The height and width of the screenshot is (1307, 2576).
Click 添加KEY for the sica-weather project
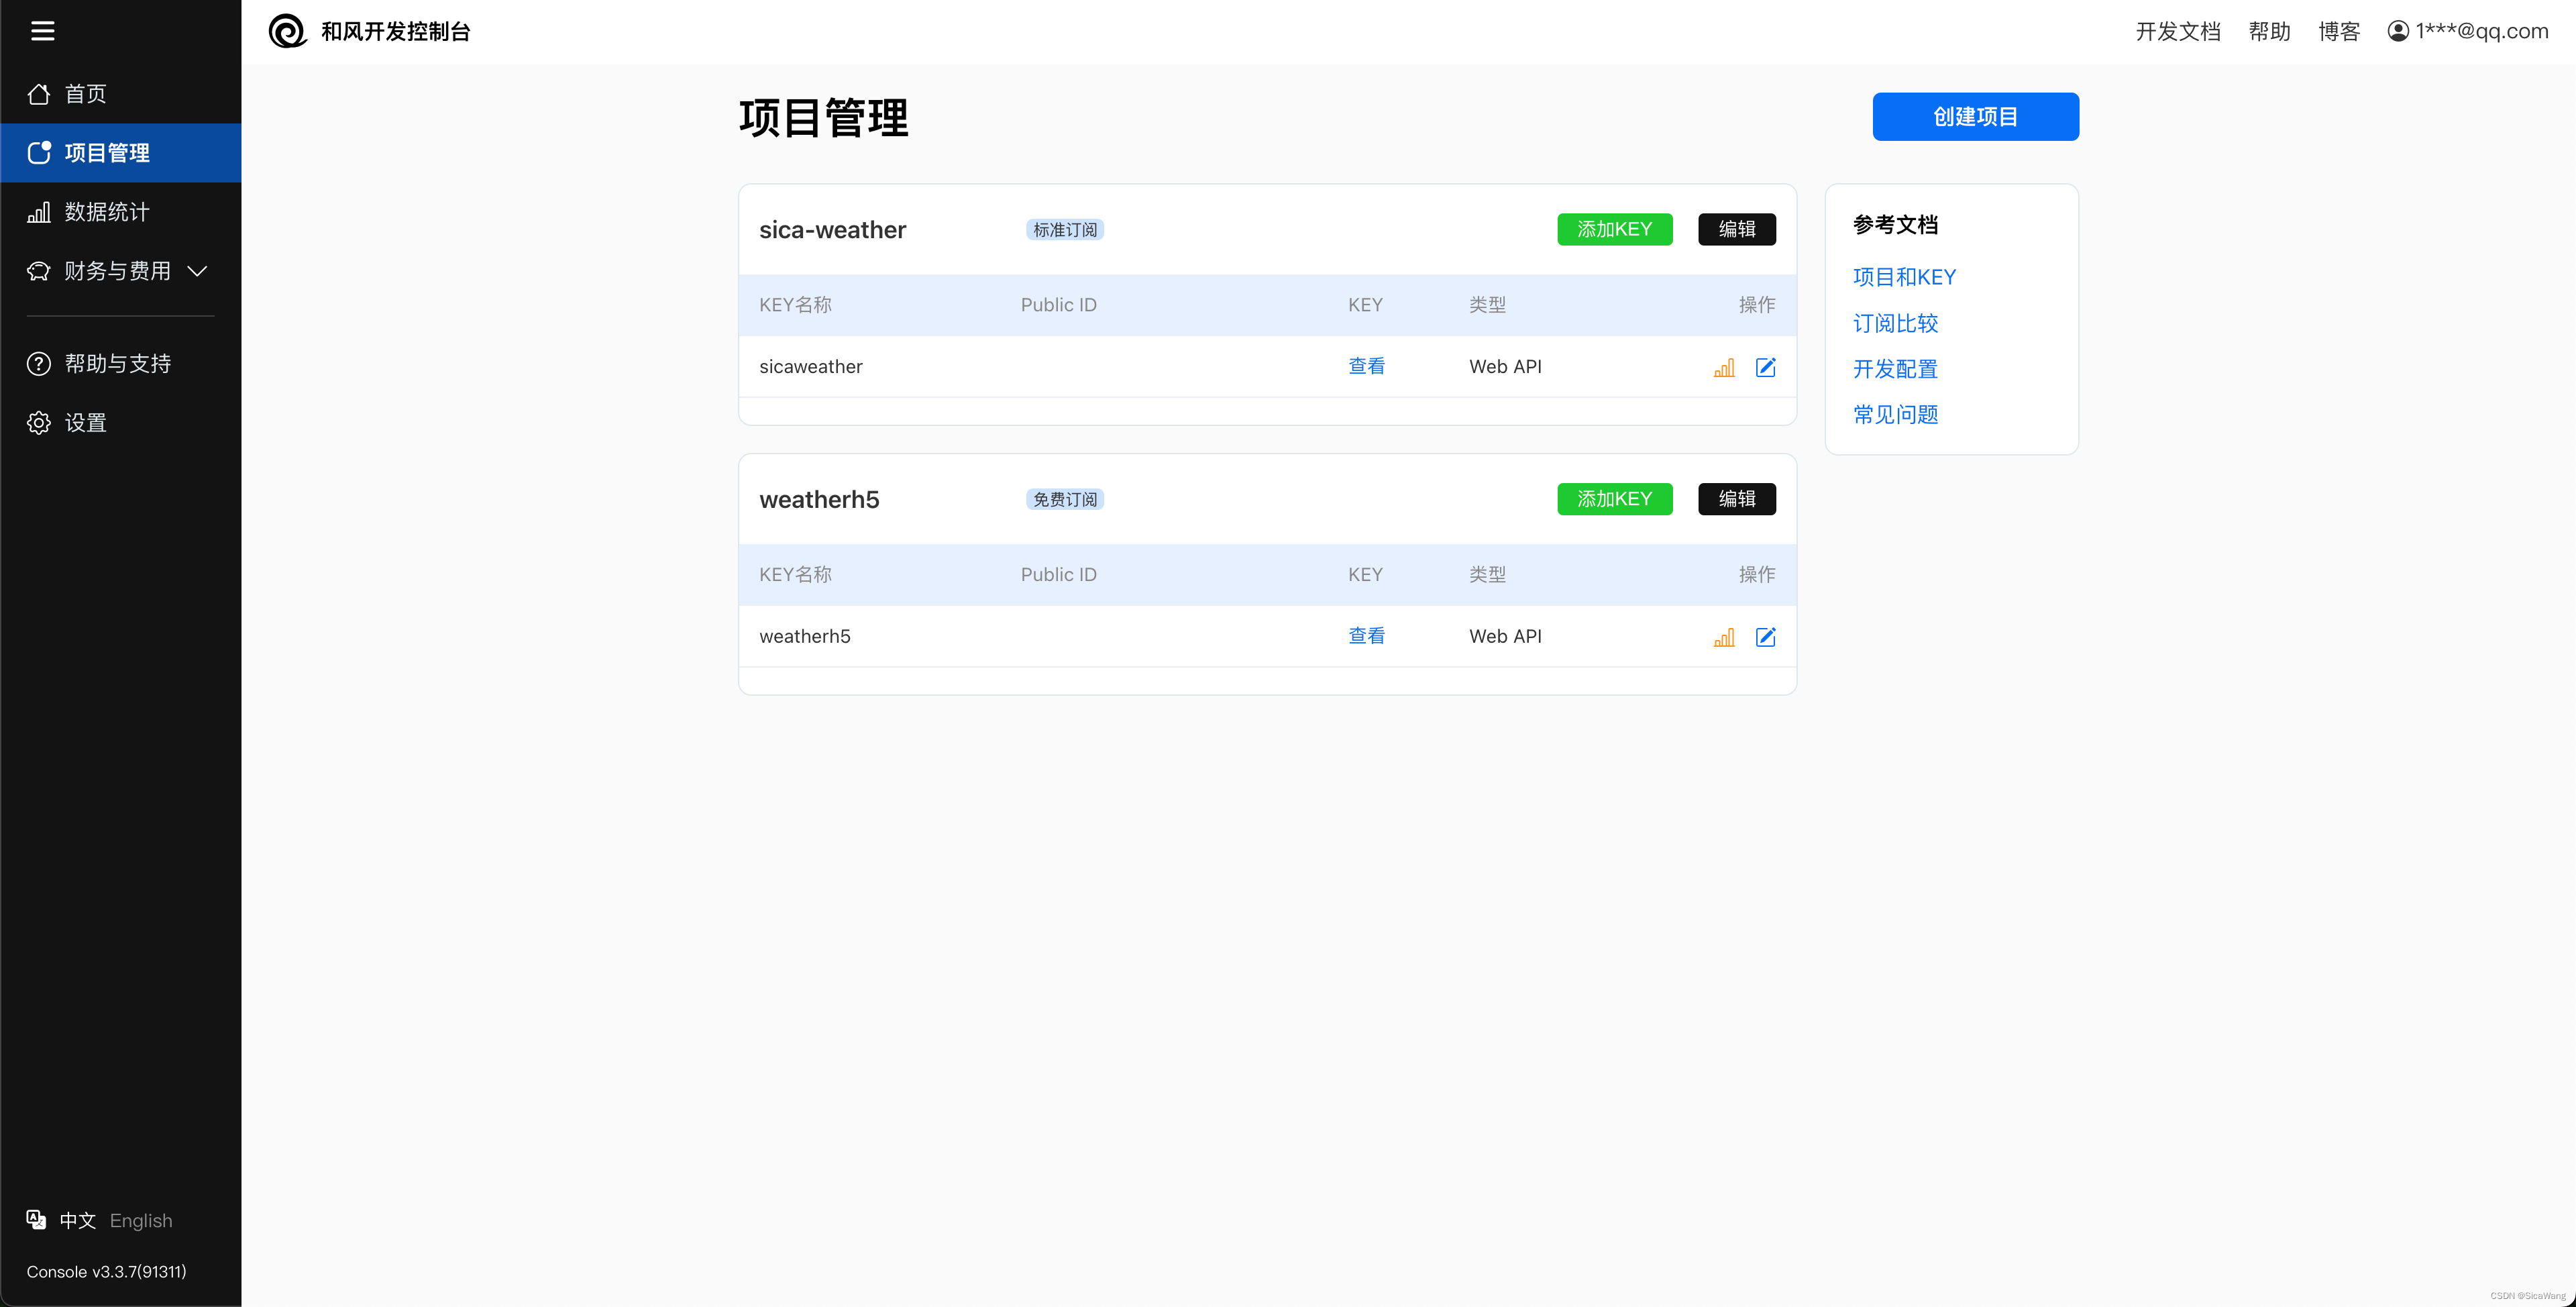1614,229
